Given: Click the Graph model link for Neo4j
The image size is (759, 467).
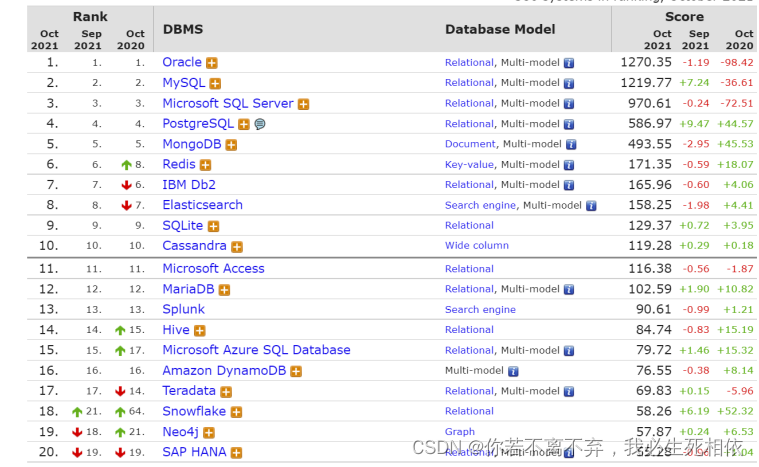Looking at the screenshot, I should [460, 431].
